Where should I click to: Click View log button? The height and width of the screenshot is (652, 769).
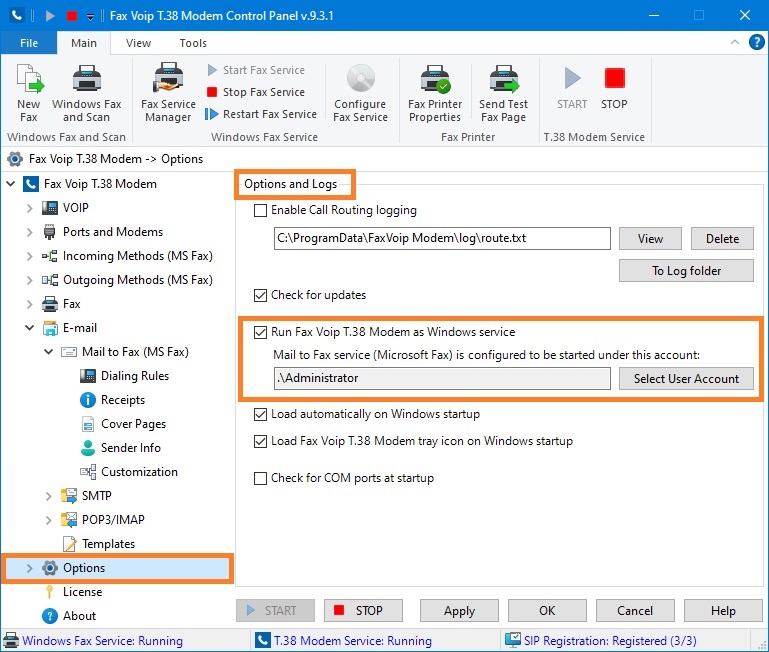pyautogui.click(x=650, y=239)
